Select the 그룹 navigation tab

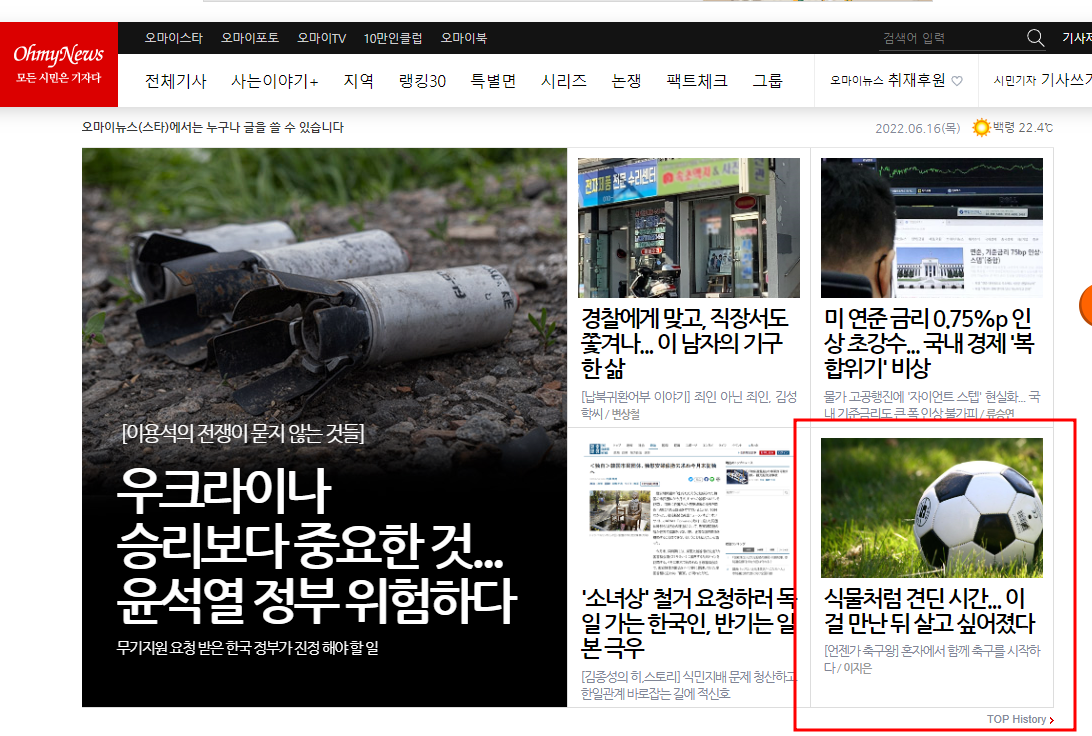click(767, 81)
